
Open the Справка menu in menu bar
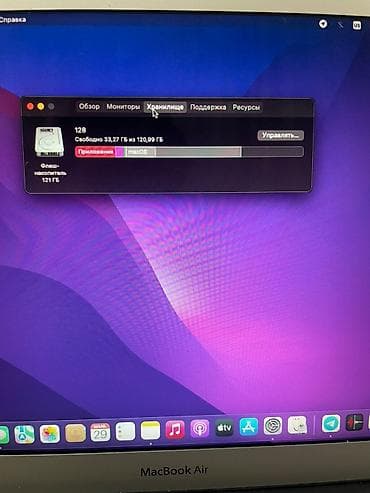[13, 20]
